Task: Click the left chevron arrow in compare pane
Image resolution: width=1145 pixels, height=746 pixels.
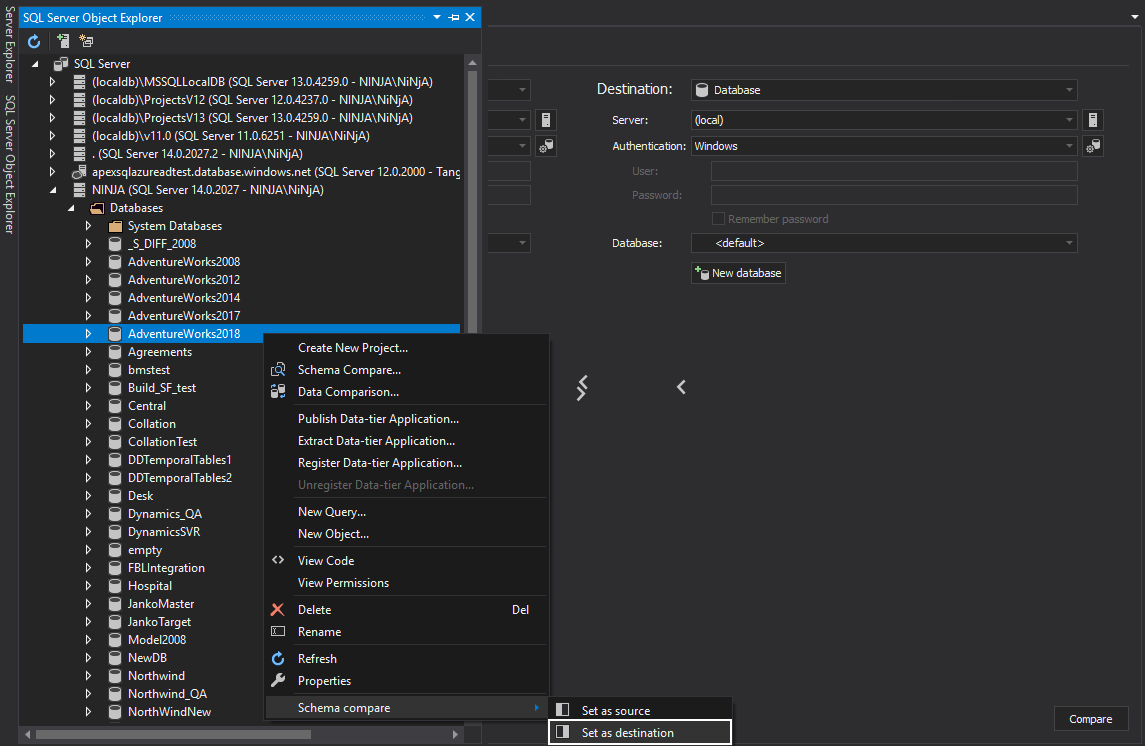Action: tap(681, 387)
